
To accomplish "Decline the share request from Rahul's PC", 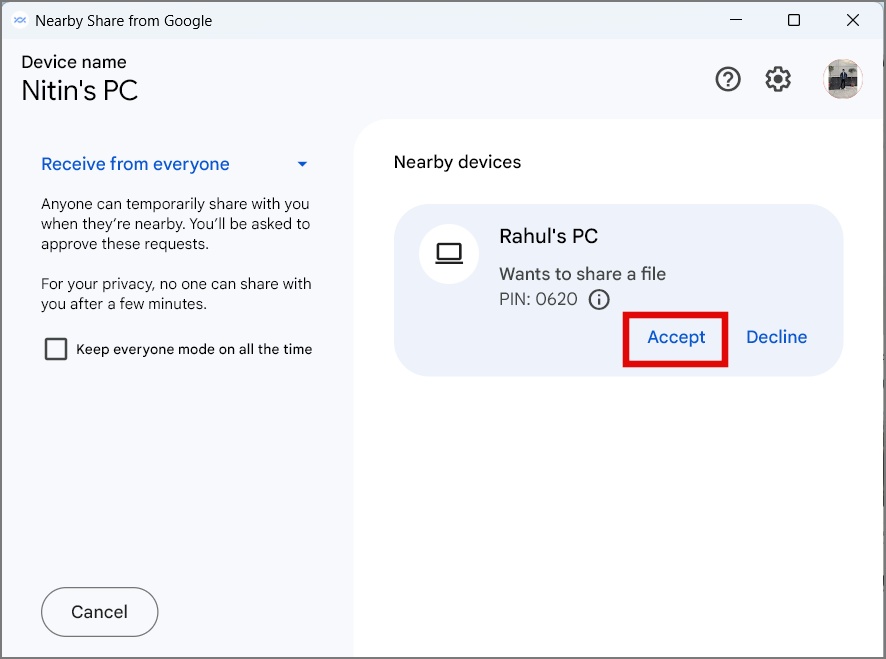I will [776, 337].
